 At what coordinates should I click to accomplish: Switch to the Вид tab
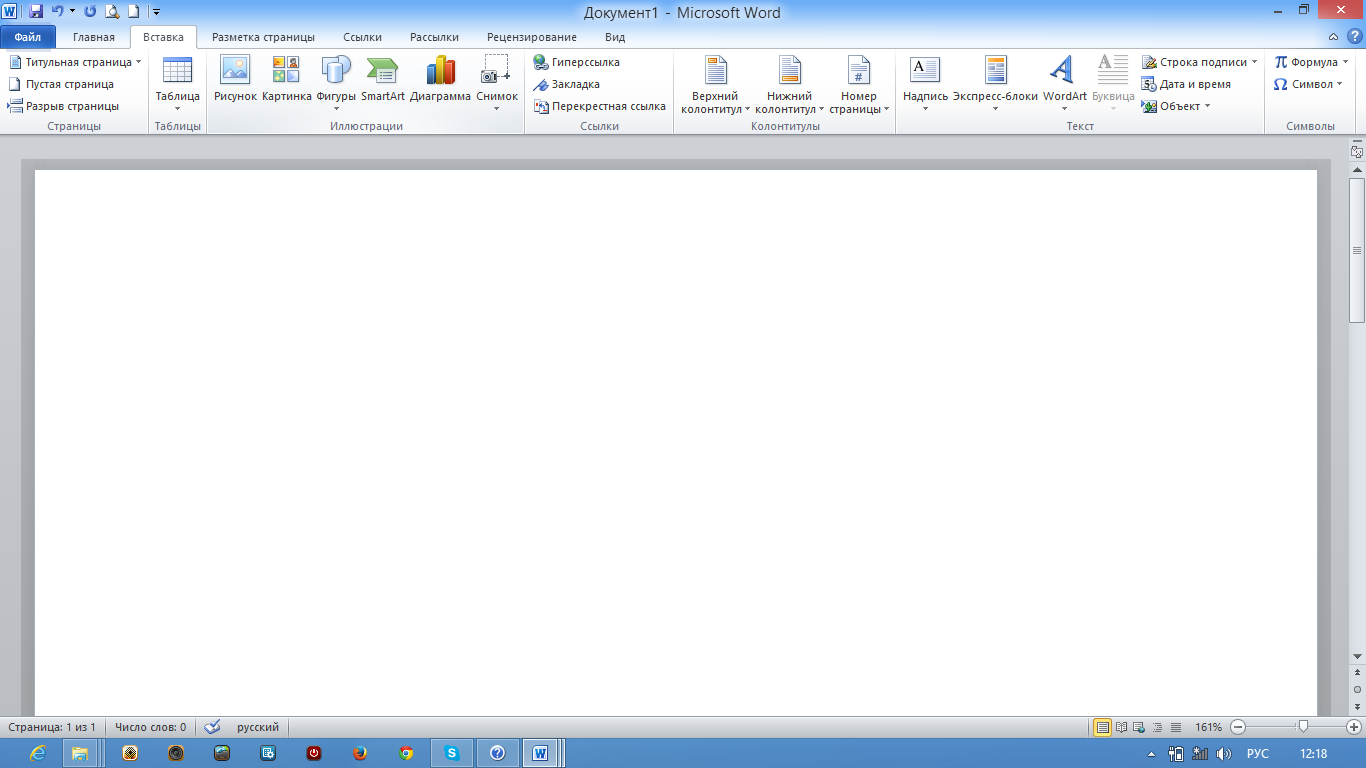[x=615, y=37]
